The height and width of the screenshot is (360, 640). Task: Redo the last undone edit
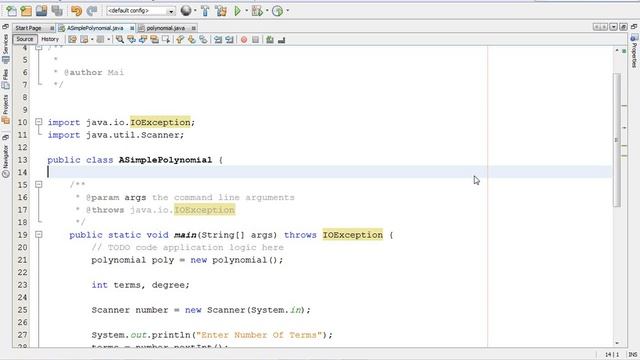[92, 11]
